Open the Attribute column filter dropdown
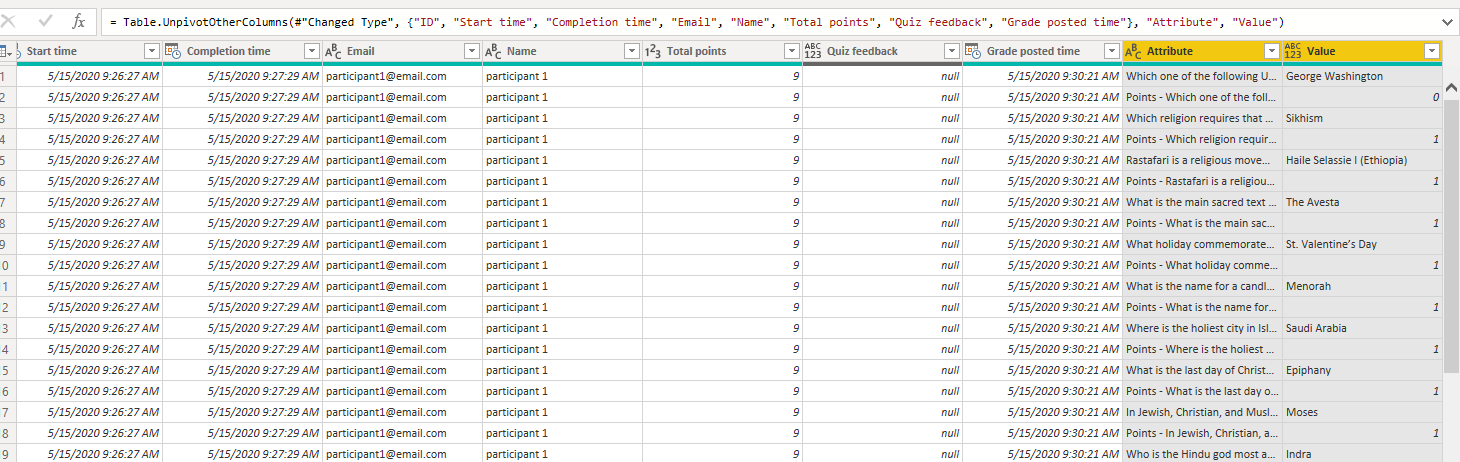Image resolution: width=1460 pixels, height=462 pixels. tap(1272, 51)
